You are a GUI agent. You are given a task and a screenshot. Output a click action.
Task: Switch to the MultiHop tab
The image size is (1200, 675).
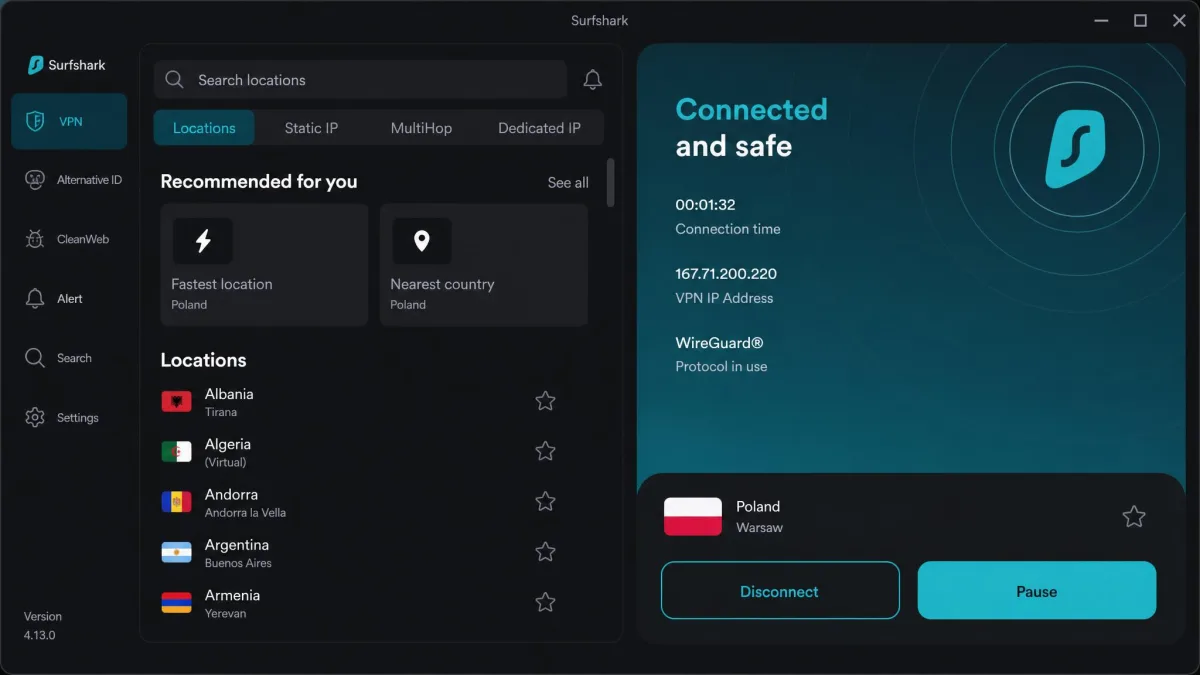(421, 128)
